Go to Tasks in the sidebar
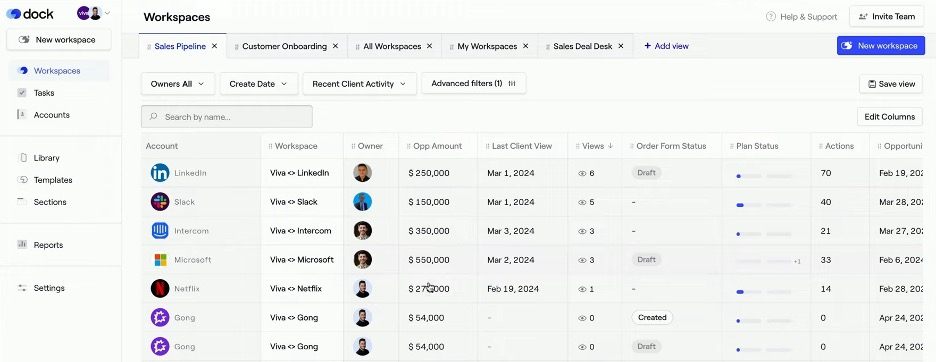This screenshot has height=362, width=936. 44,93
